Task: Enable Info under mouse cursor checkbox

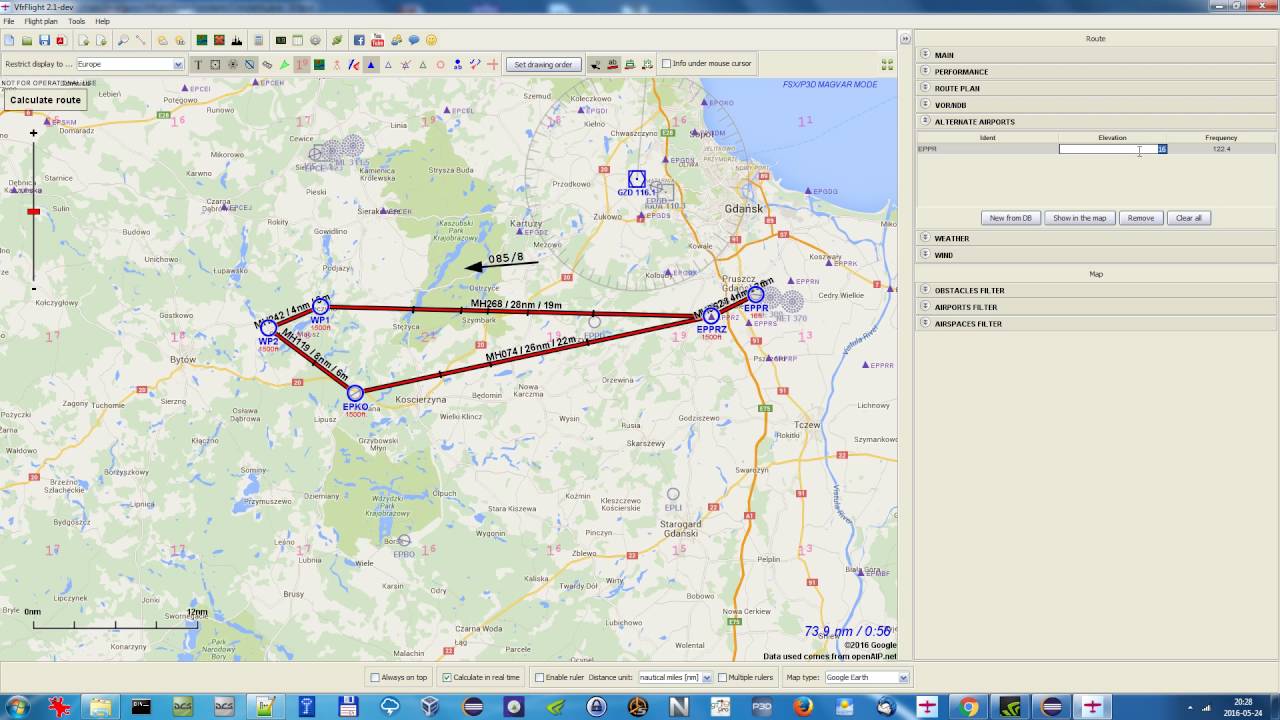Action: (666, 64)
